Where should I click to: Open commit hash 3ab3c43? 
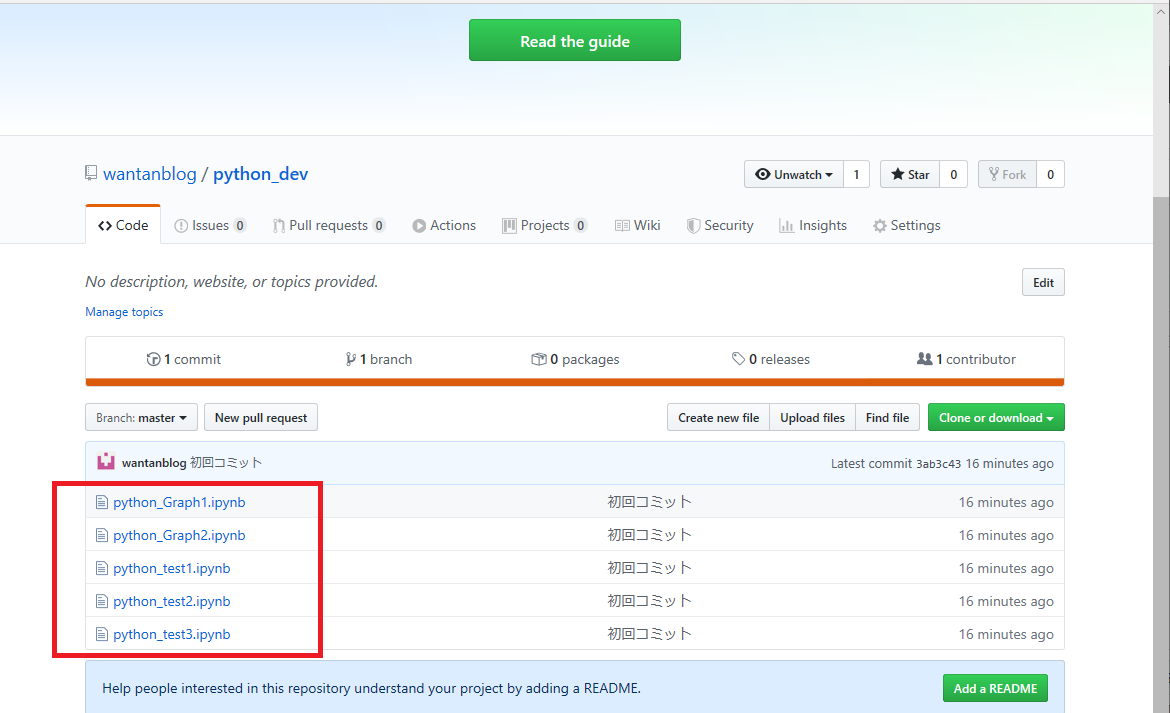coord(938,464)
